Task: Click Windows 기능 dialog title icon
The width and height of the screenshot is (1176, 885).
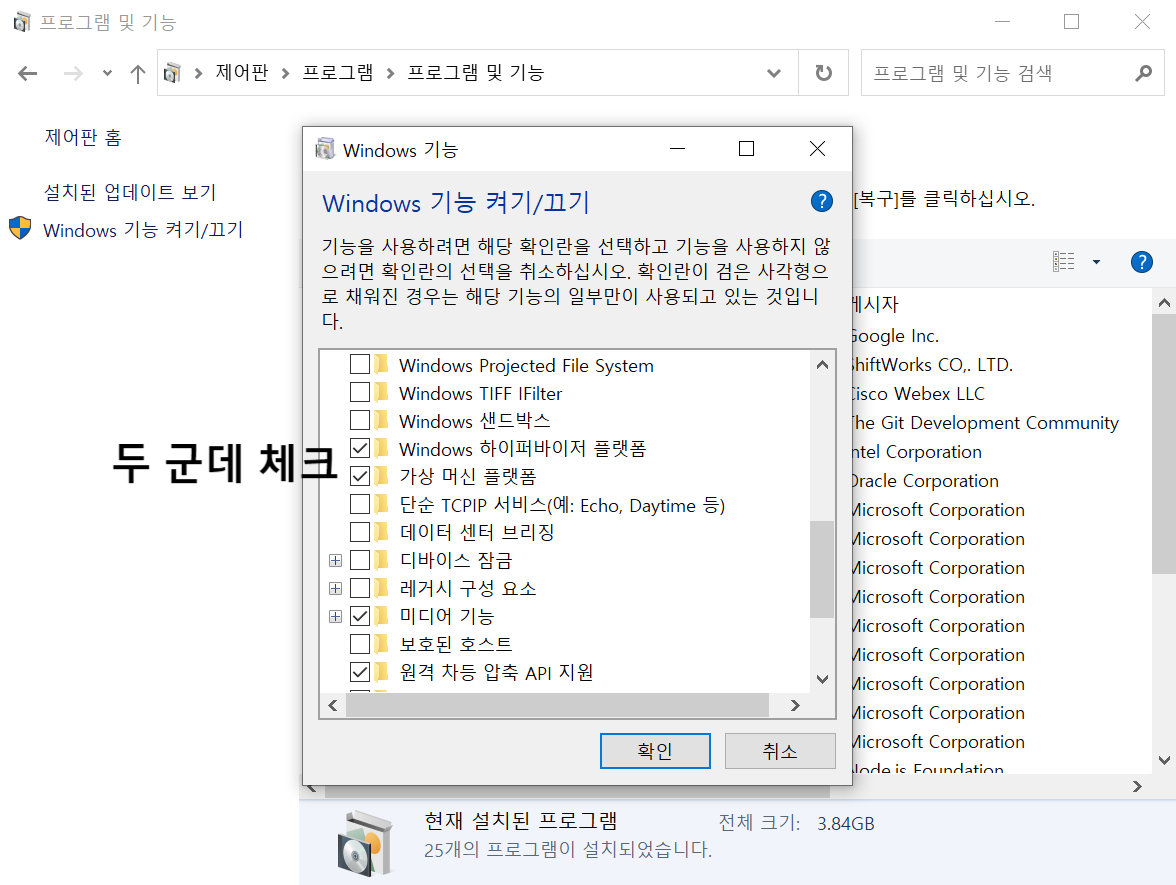Action: (x=325, y=148)
